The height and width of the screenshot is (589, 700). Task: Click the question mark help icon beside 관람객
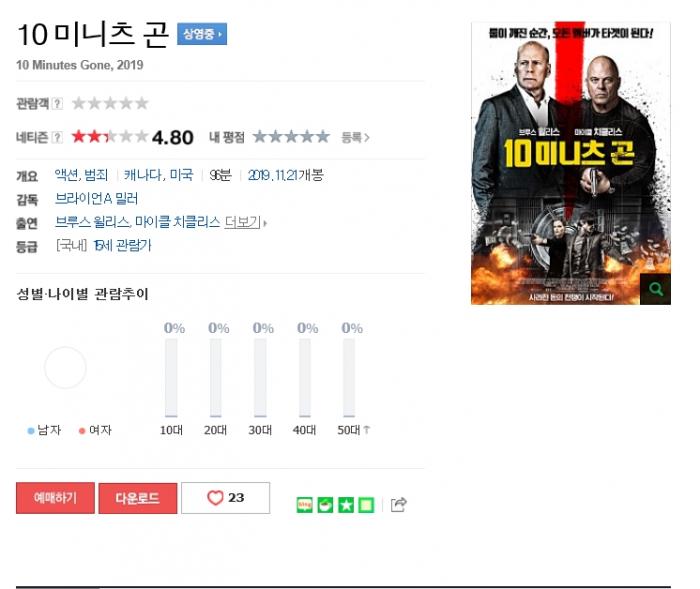(57, 104)
